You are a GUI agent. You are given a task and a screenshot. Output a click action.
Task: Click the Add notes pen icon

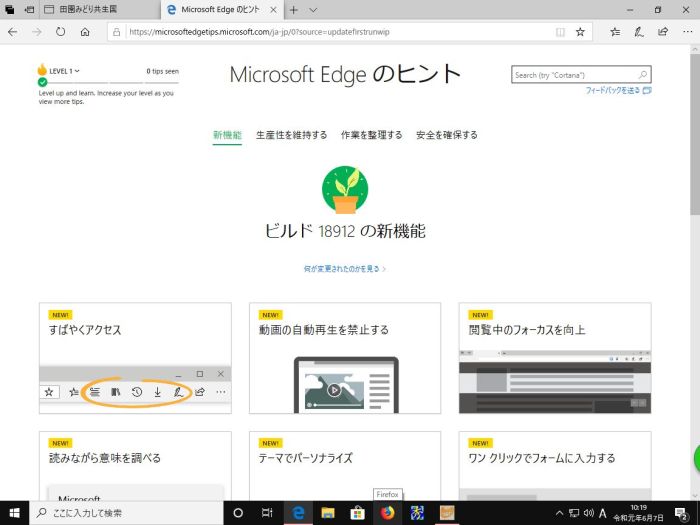coord(639,32)
